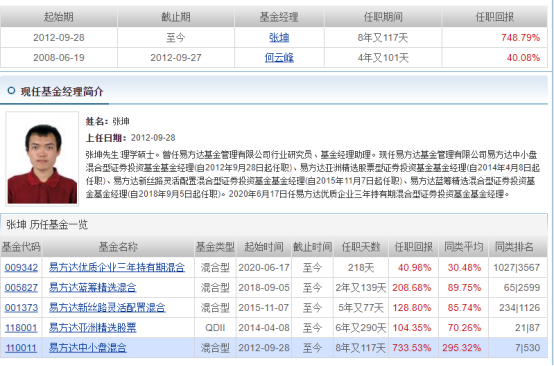Screen dimensions: 554x366
Task: Click the 任职天数 column header
Action: [x=361, y=247]
